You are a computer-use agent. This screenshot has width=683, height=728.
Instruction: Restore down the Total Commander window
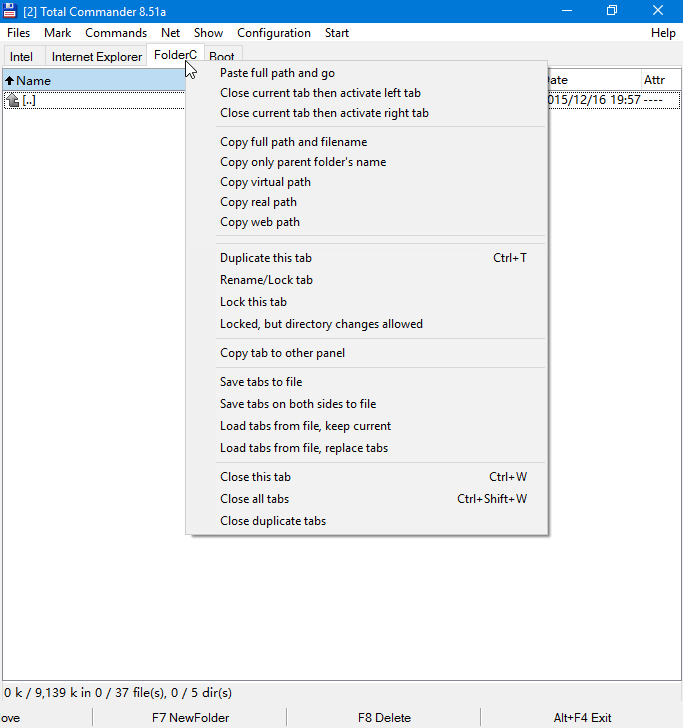pyautogui.click(x=611, y=11)
